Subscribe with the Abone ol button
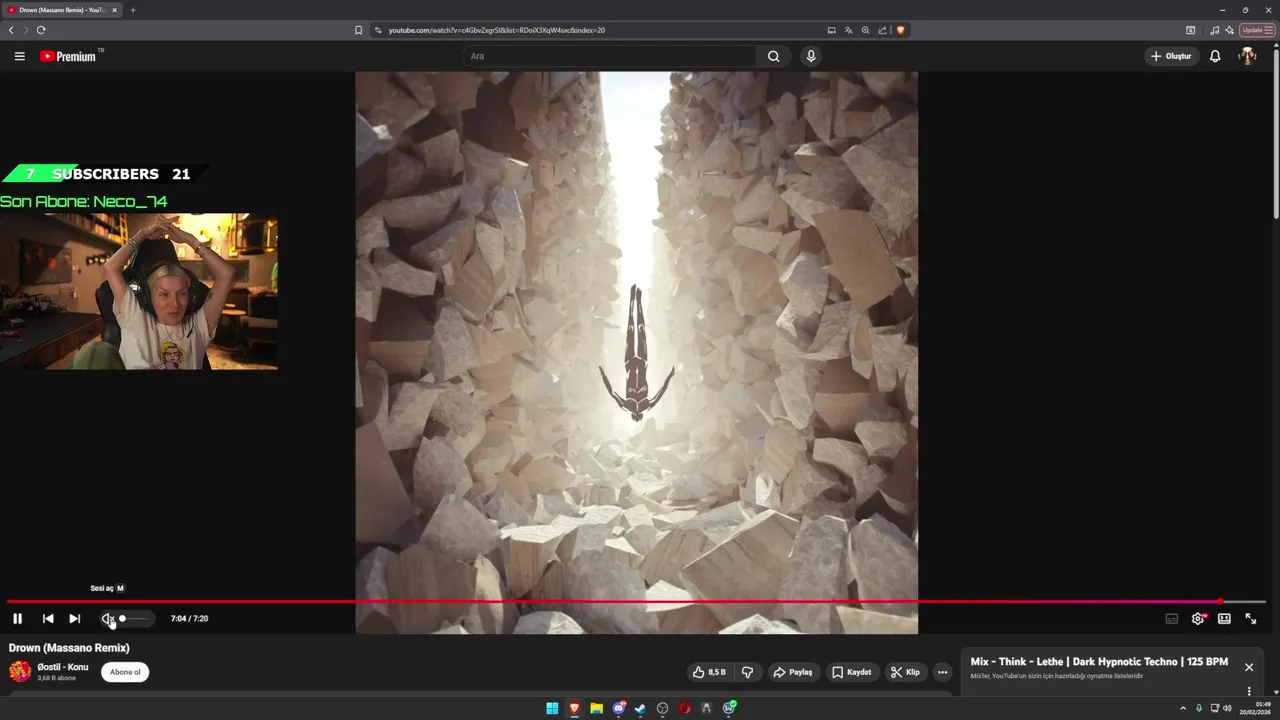This screenshot has width=1280, height=720. click(125, 672)
